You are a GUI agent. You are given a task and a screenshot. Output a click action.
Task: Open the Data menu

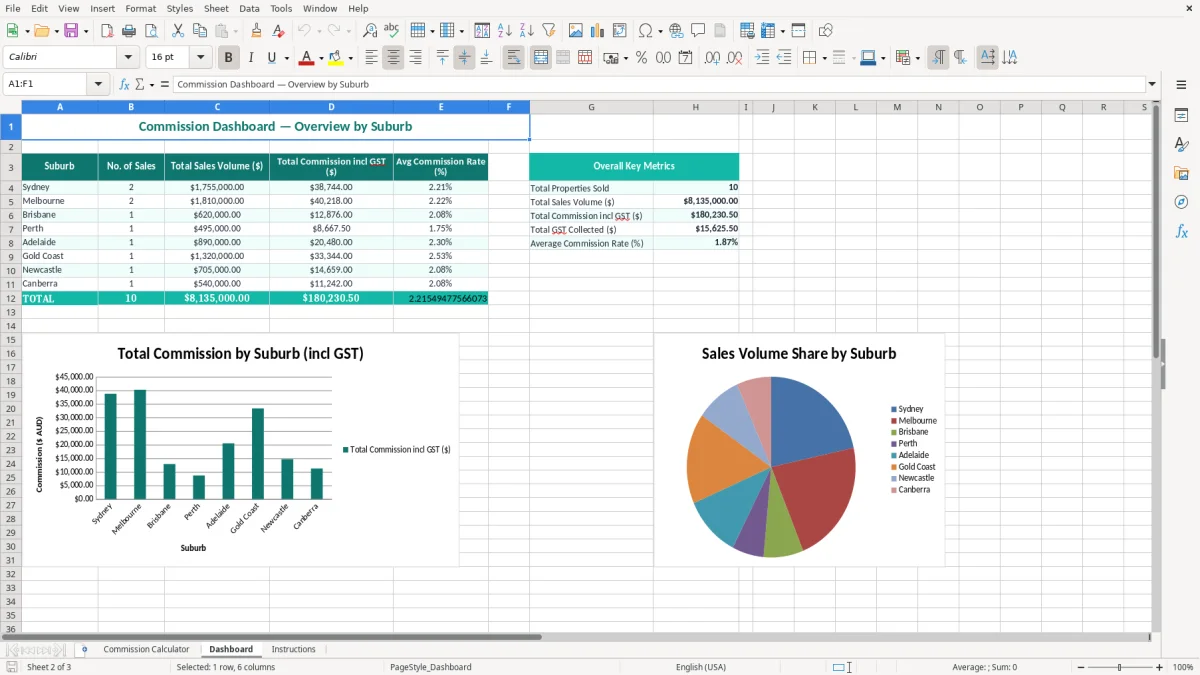[249, 8]
